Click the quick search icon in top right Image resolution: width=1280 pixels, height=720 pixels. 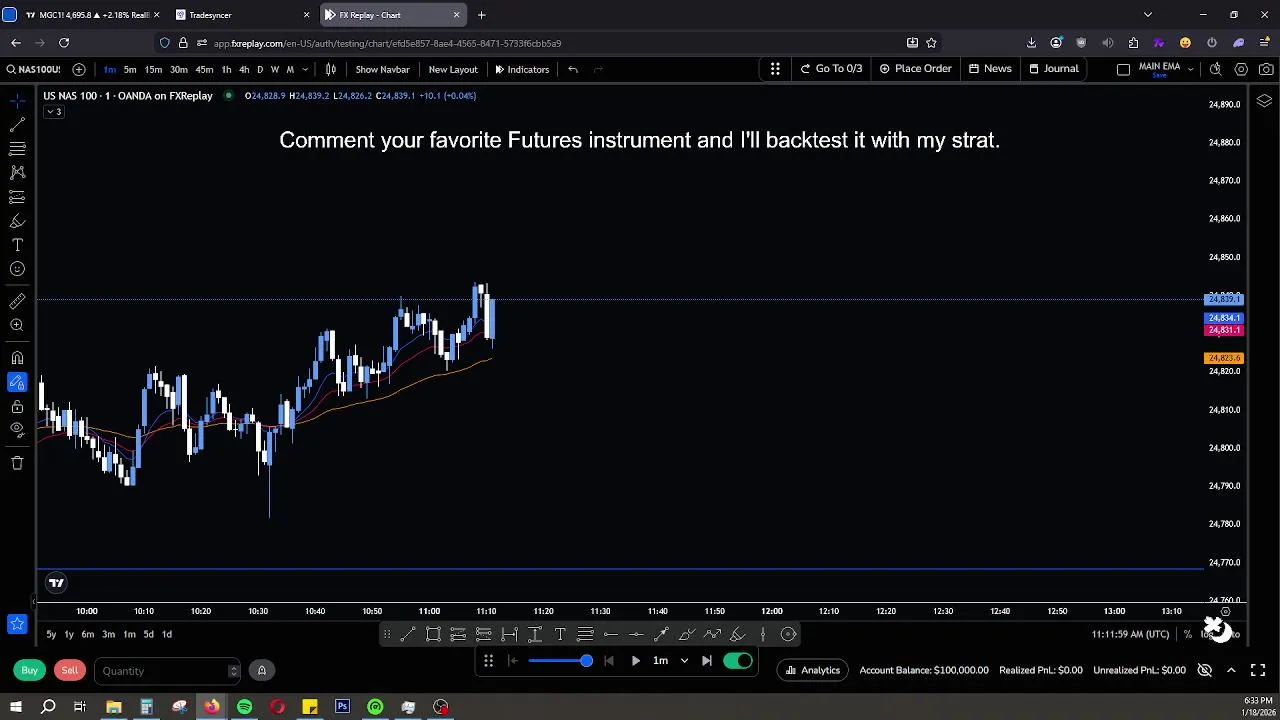click(1215, 69)
